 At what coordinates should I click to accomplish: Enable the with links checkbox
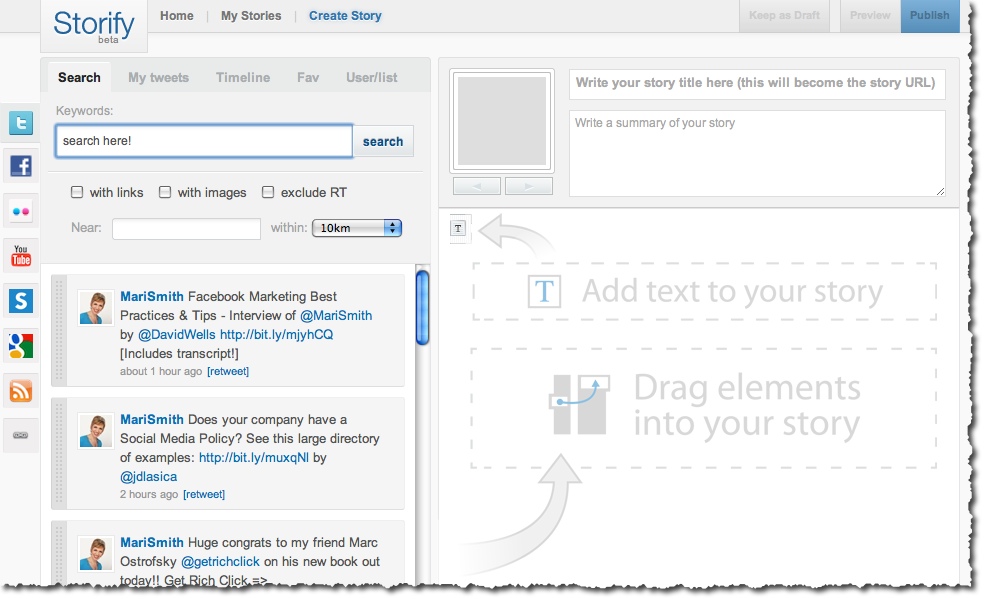click(77, 192)
